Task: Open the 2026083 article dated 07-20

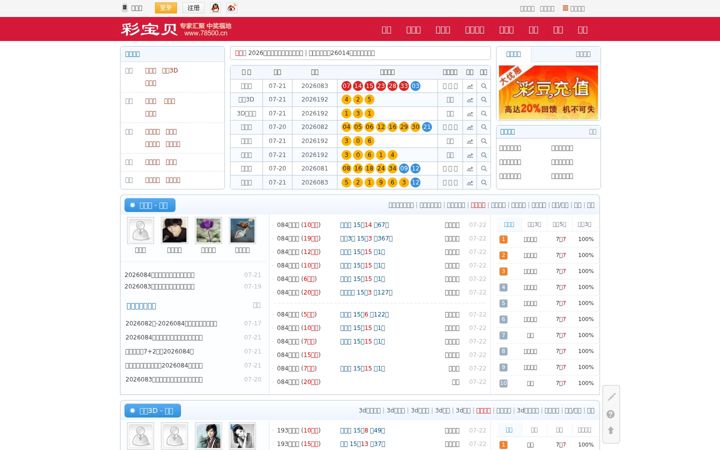Action: [x=164, y=380]
